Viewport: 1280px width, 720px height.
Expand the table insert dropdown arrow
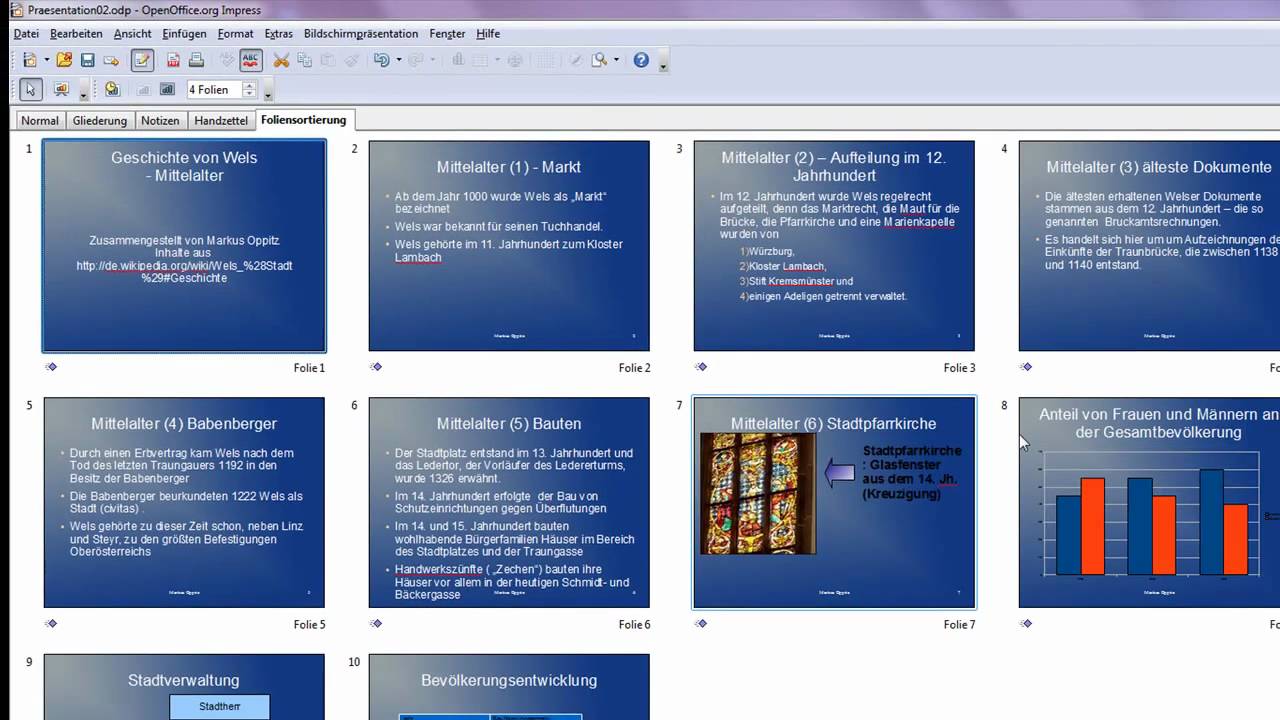point(497,60)
